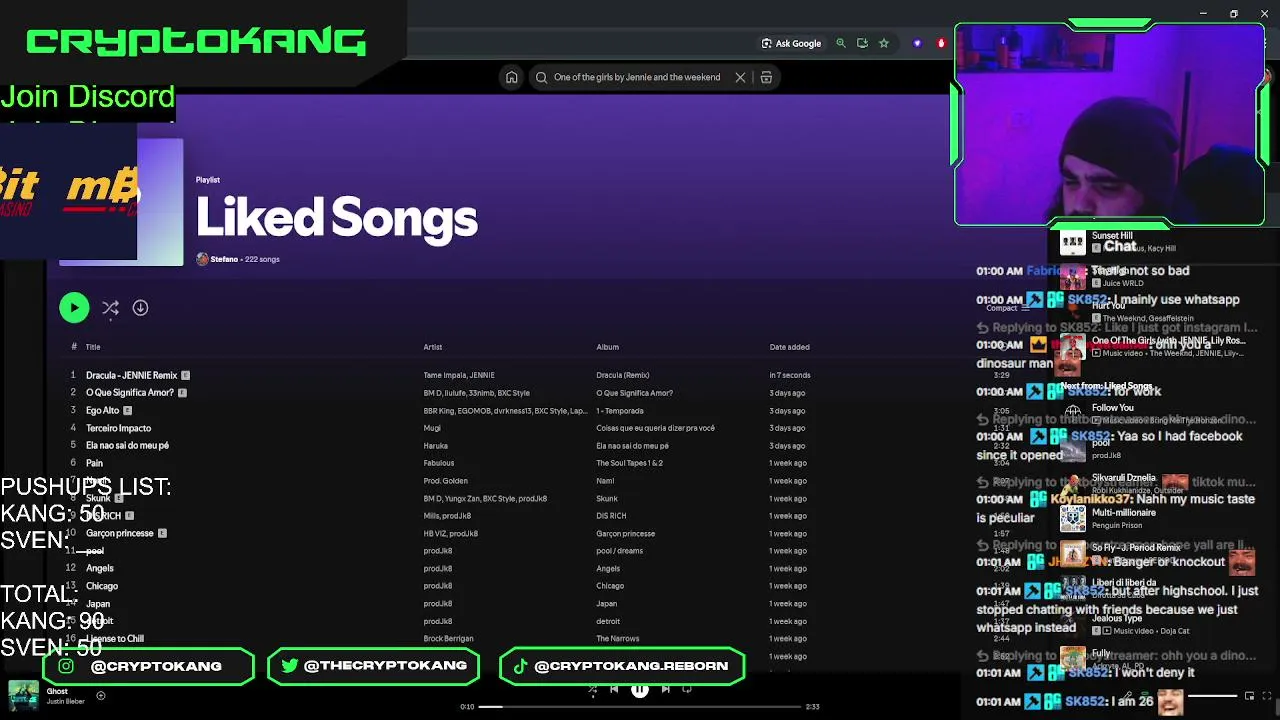Play the Liked Songs playlist
Image resolution: width=1280 pixels, height=720 pixels.
[x=74, y=308]
